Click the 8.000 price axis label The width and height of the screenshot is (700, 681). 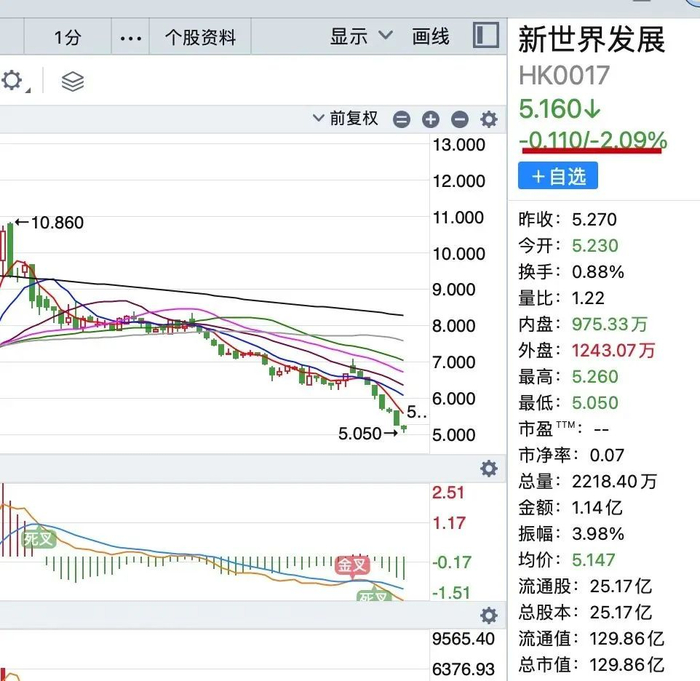click(x=454, y=326)
